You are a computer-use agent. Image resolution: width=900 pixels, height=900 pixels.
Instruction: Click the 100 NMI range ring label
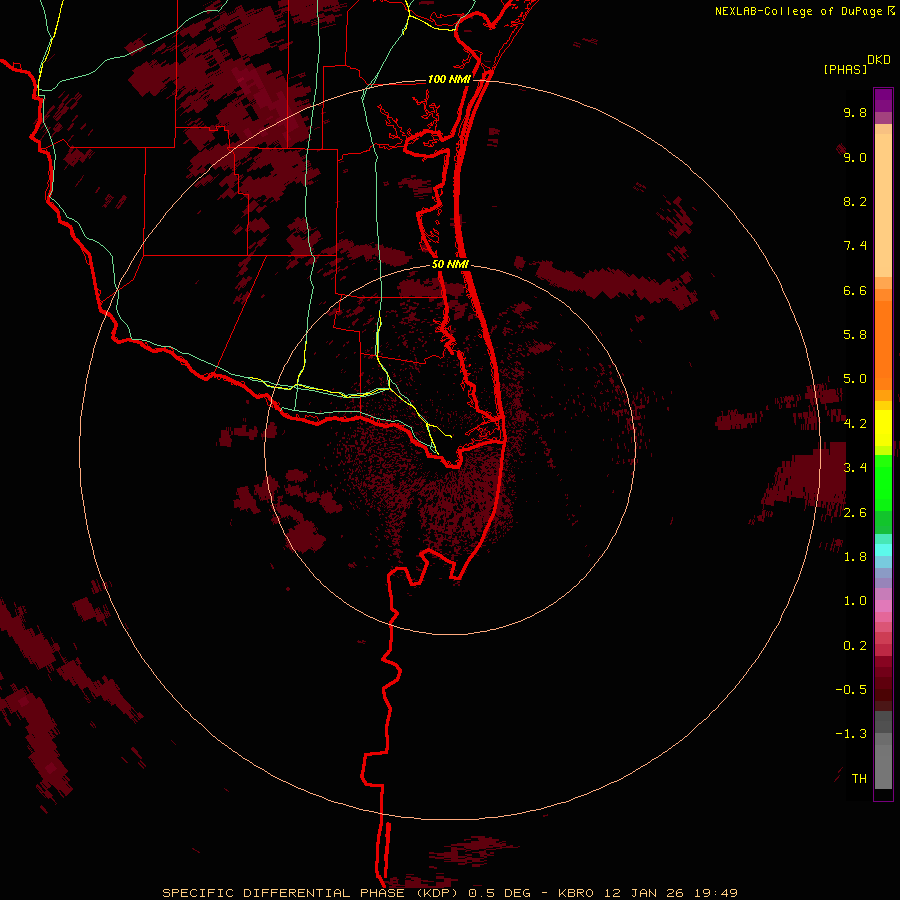coord(449,79)
